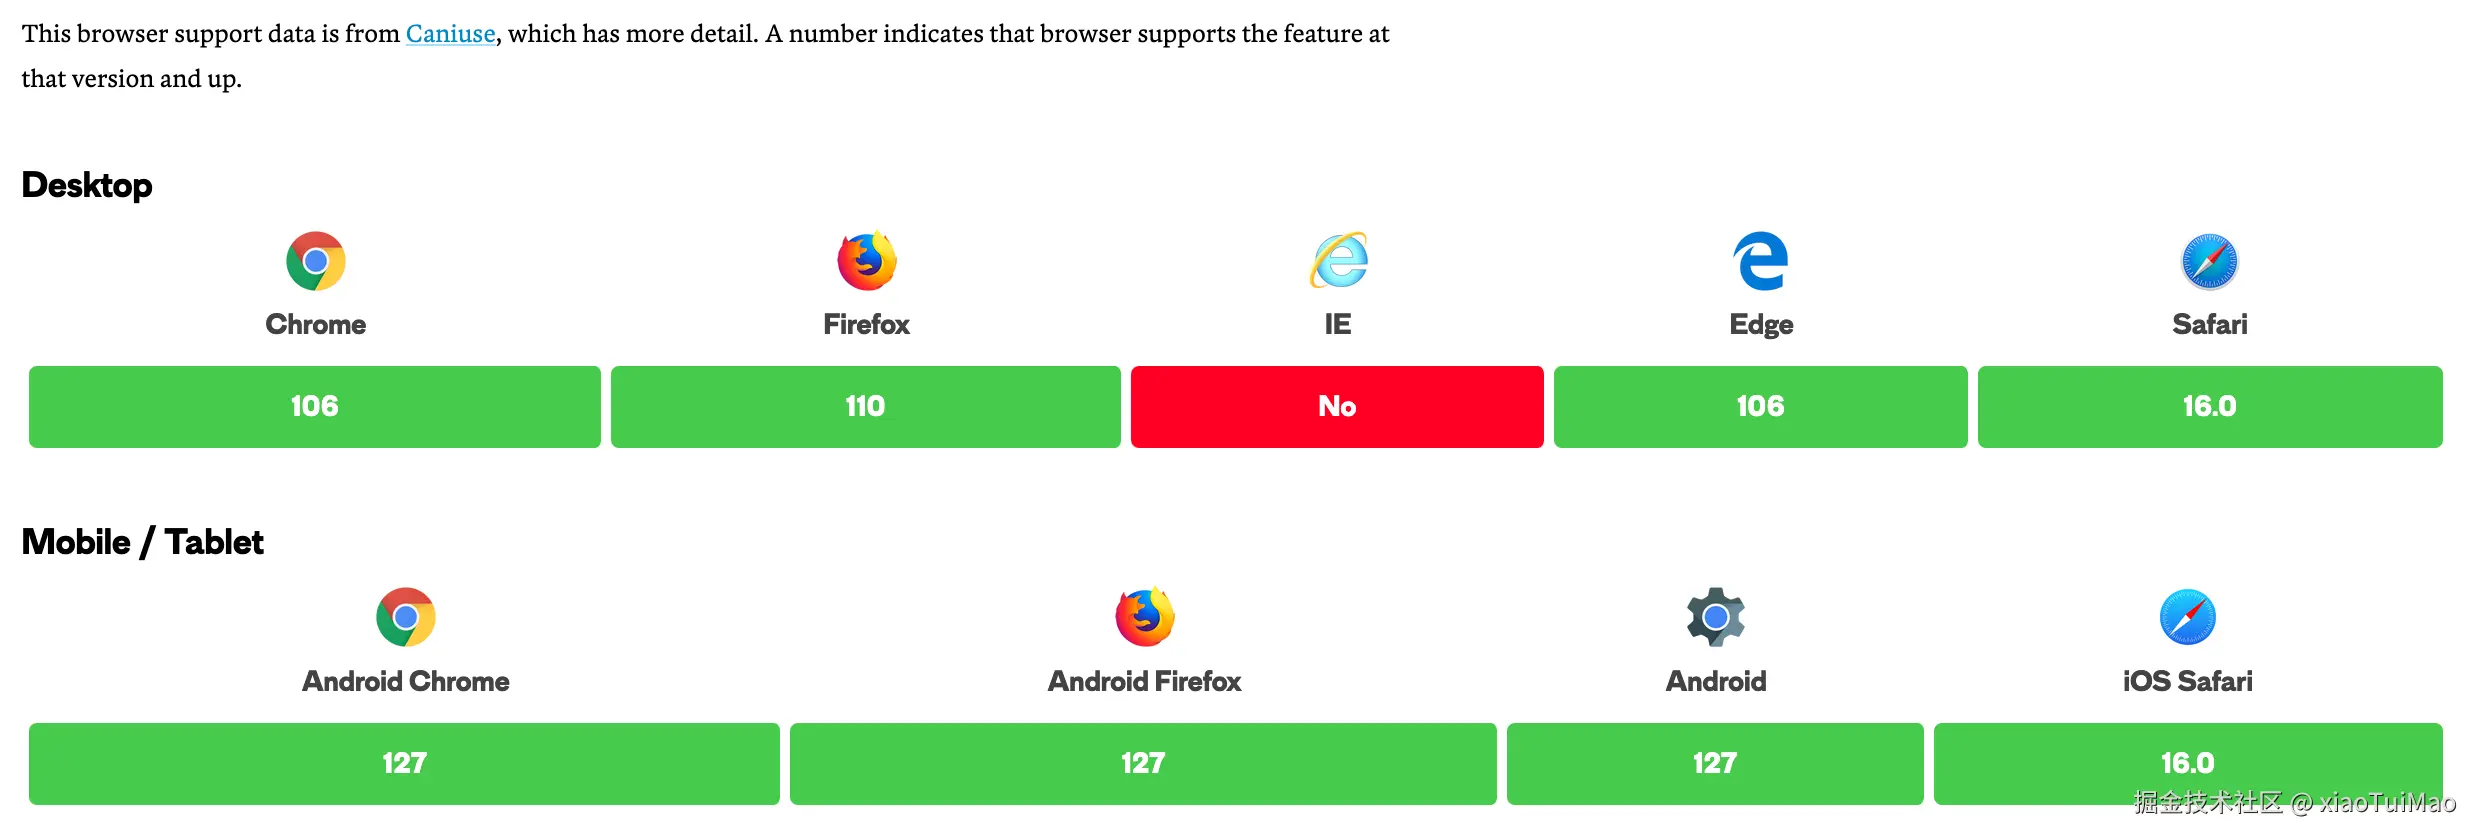The width and height of the screenshot is (2480, 840).
Task: Click the Android 127 support bar
Action: coord(1715,764)
